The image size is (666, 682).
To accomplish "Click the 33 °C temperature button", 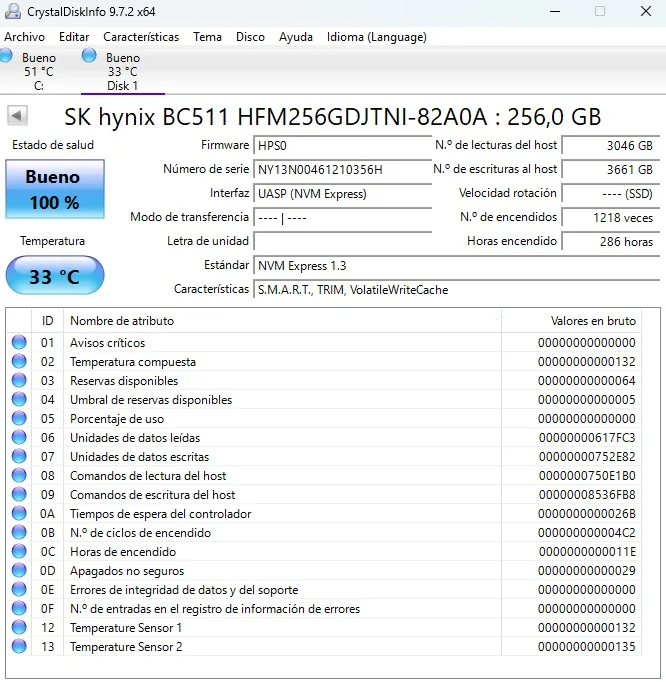I will (55, 275).
